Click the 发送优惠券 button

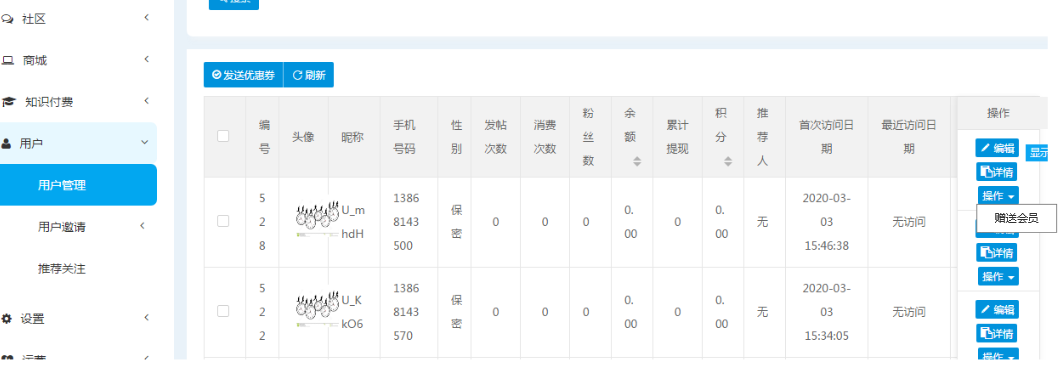click(x=244, y=75)
